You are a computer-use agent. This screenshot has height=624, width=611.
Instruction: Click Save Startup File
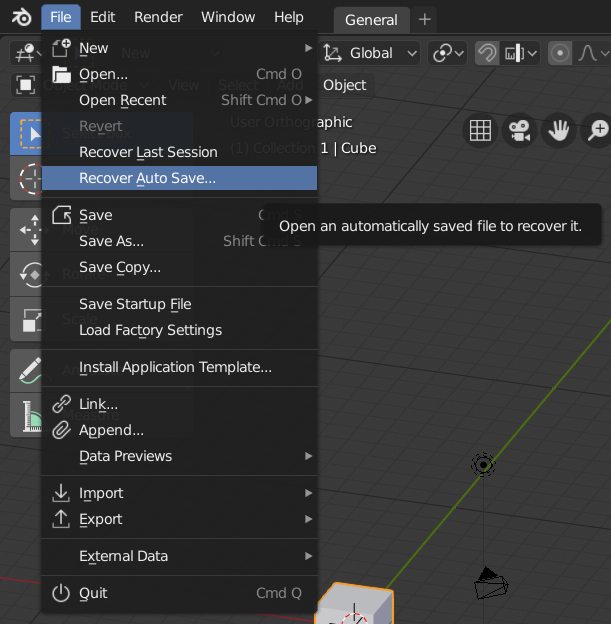coord(180,304)
